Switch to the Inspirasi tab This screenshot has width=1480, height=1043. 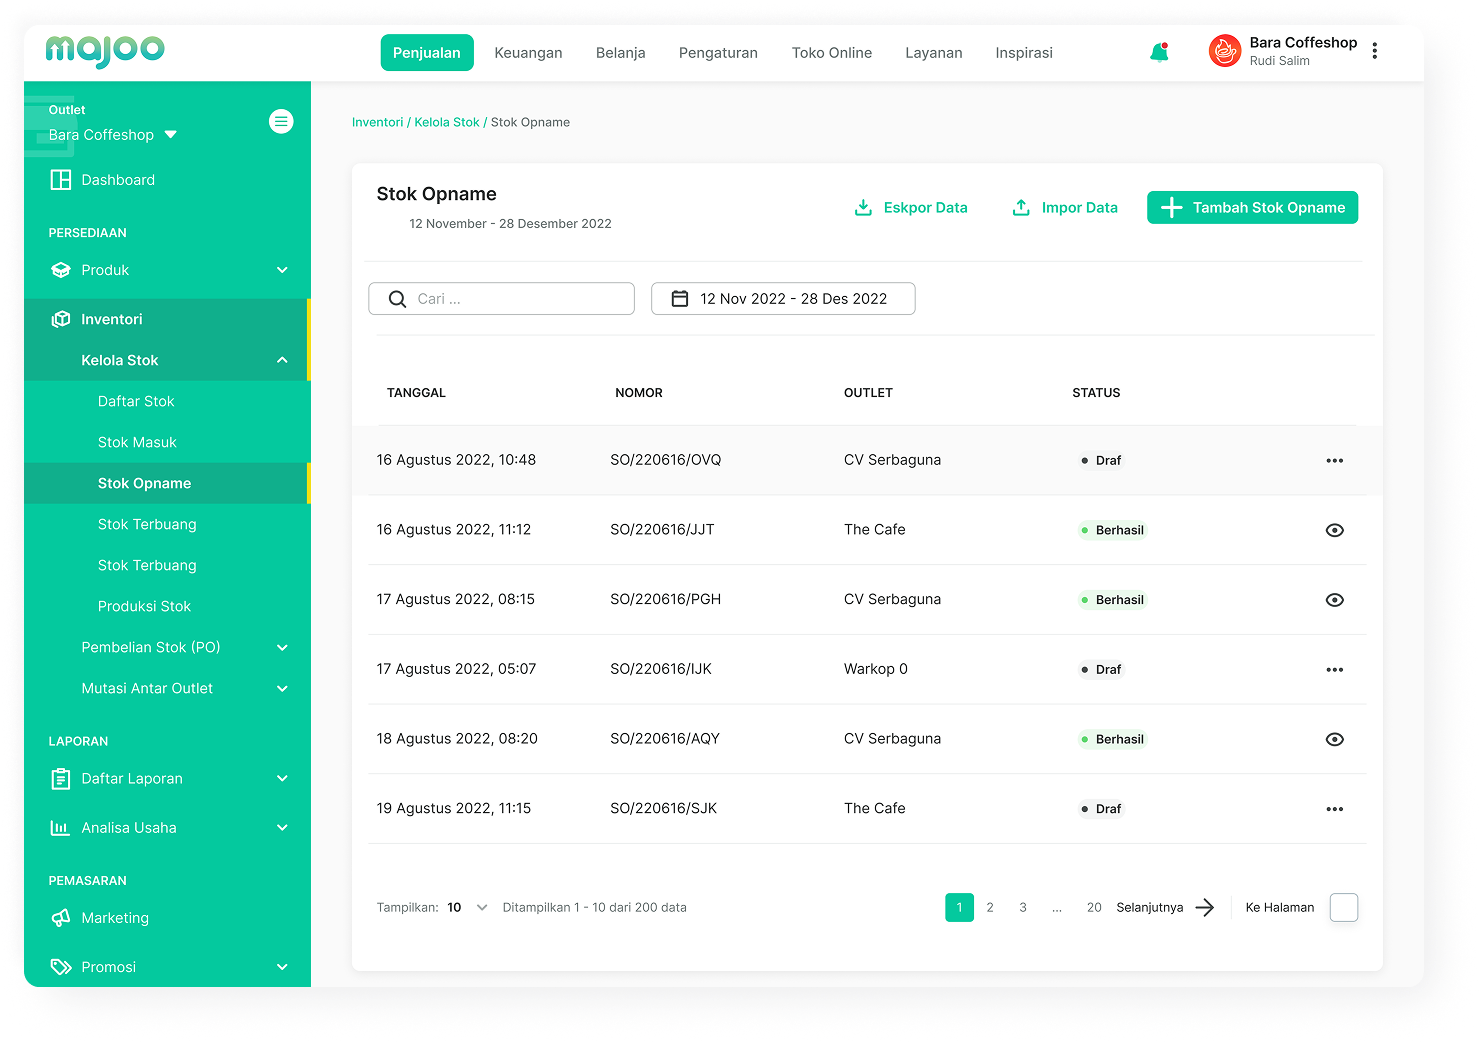coord(1024,53)
